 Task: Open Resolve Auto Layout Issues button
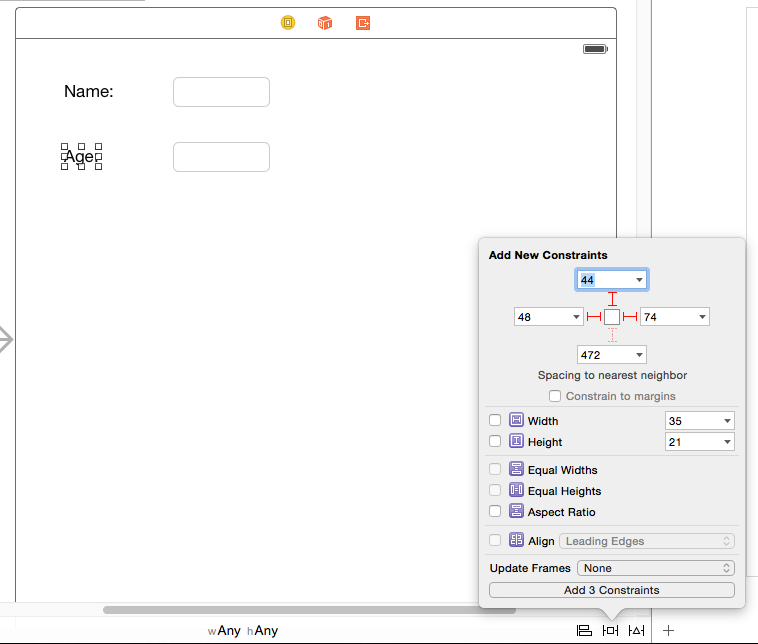tap(636, 631)
